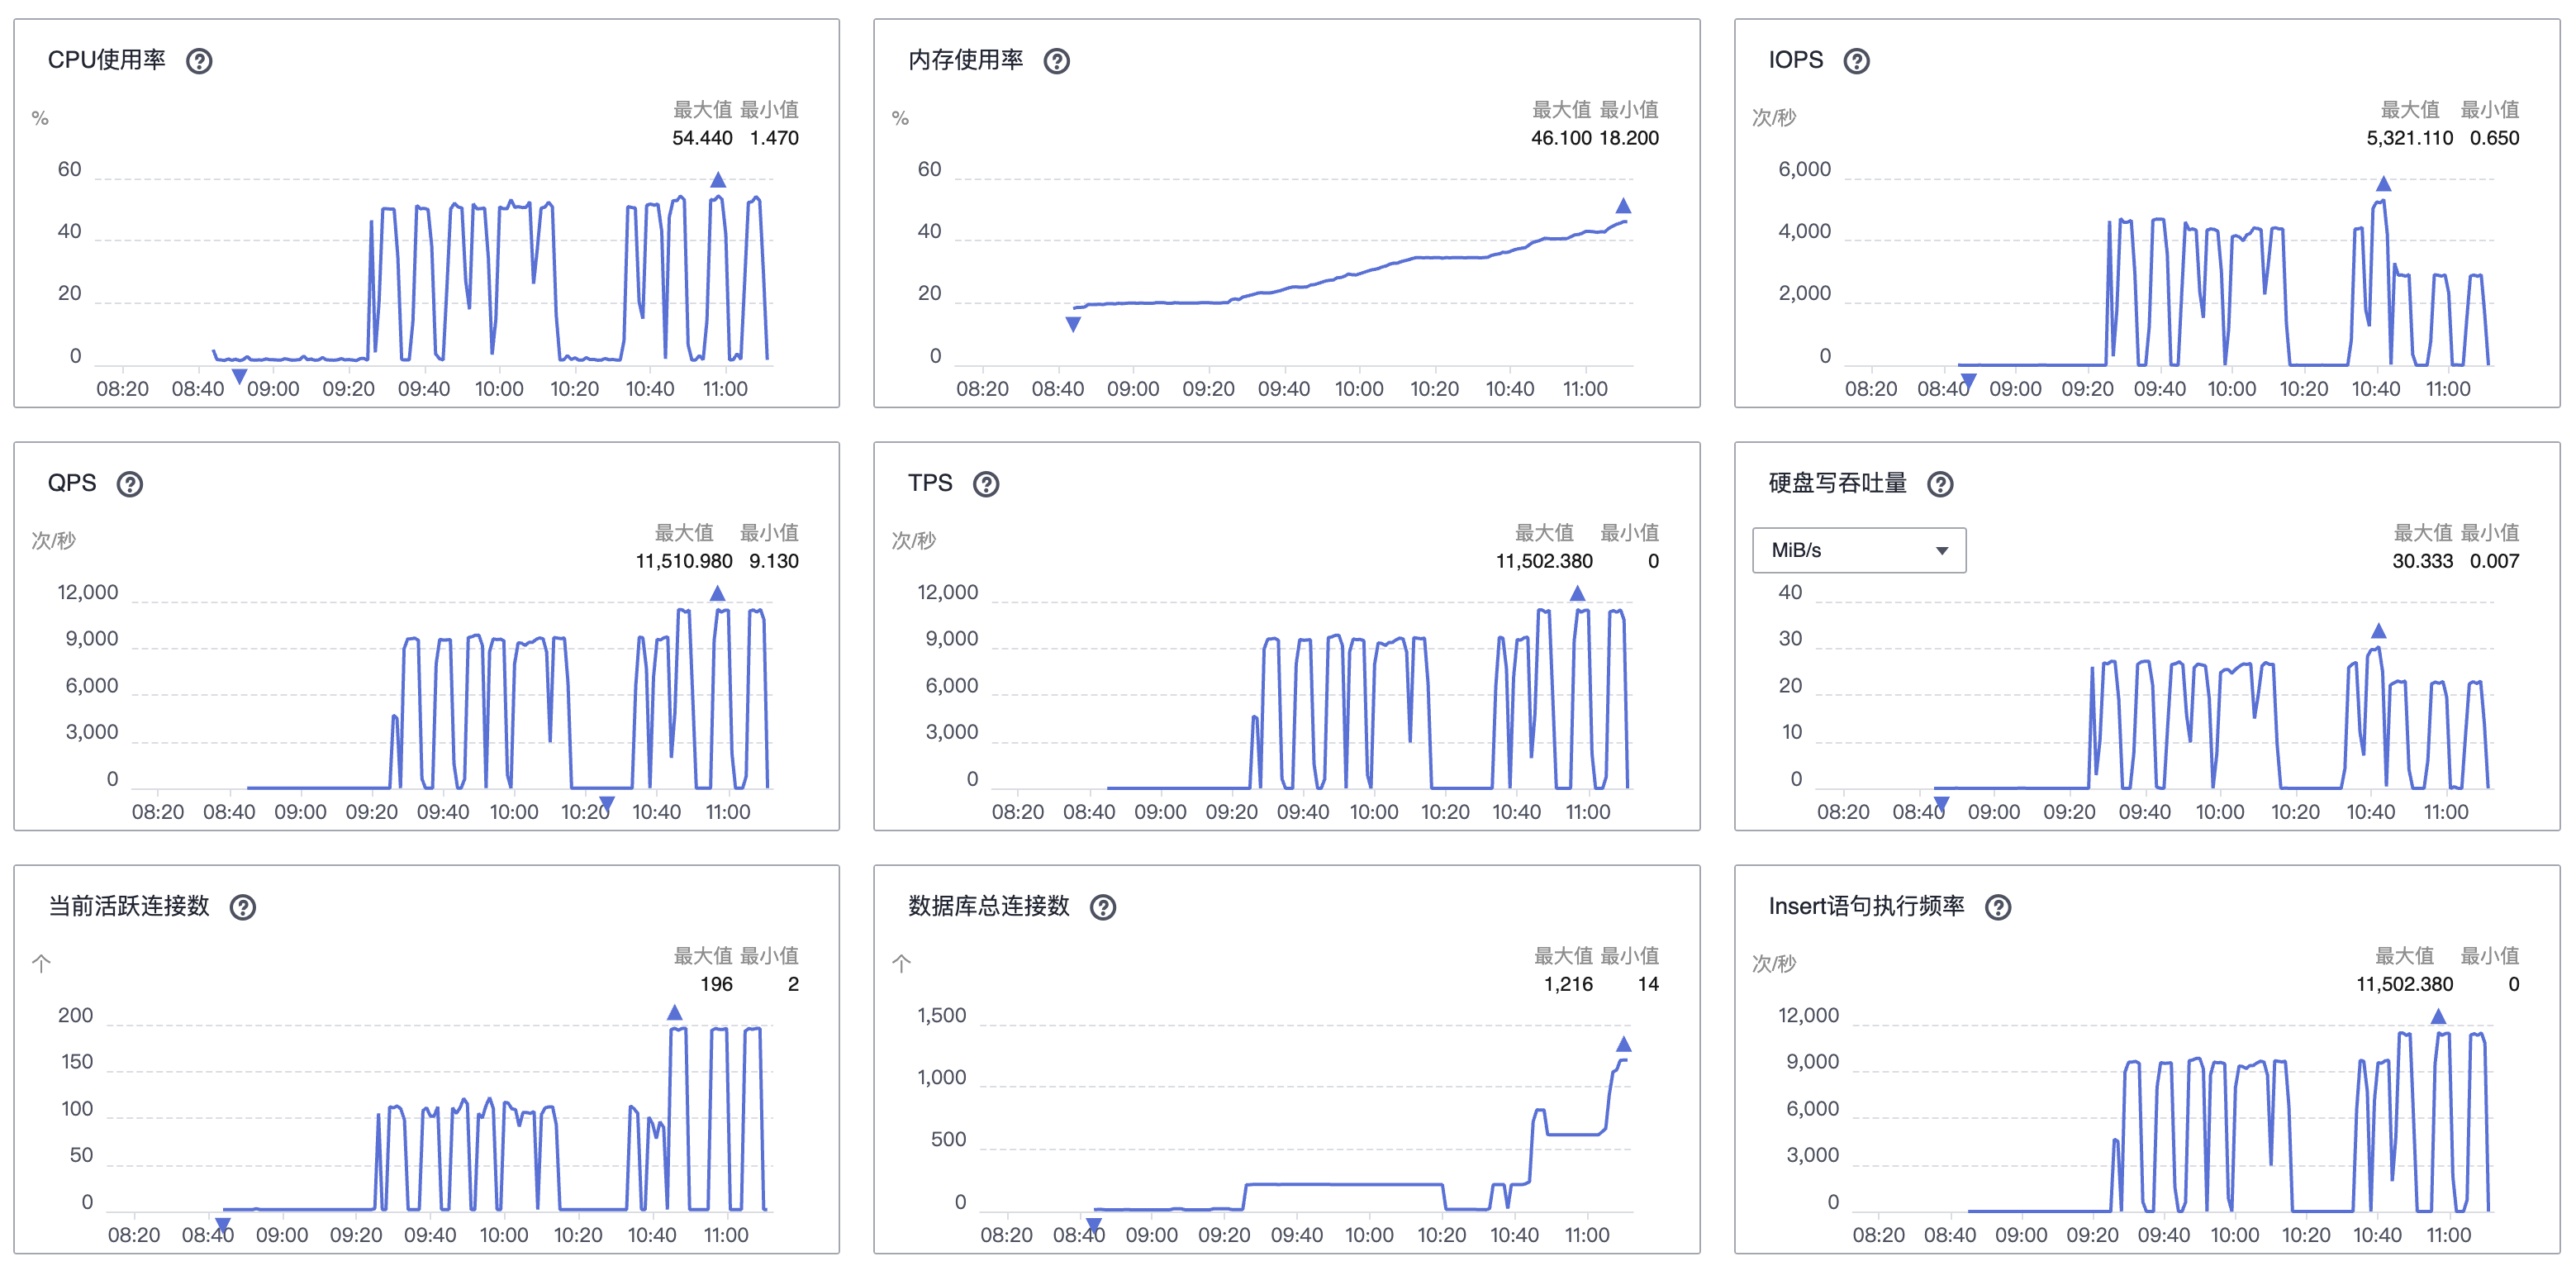Open the IOPS help tooltip icon
This screenshot has height=1266, width=2576.
(x=1856, y=61)
